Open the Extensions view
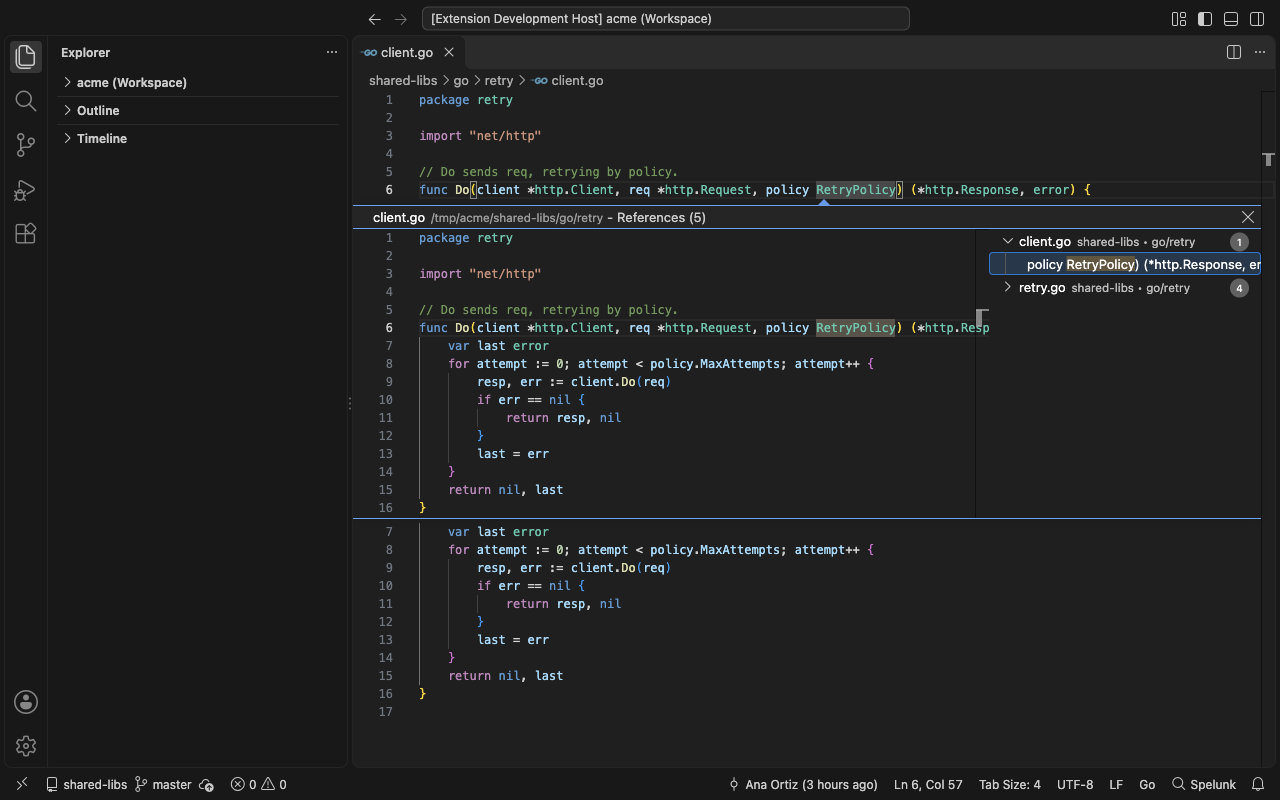 [26, 233]
